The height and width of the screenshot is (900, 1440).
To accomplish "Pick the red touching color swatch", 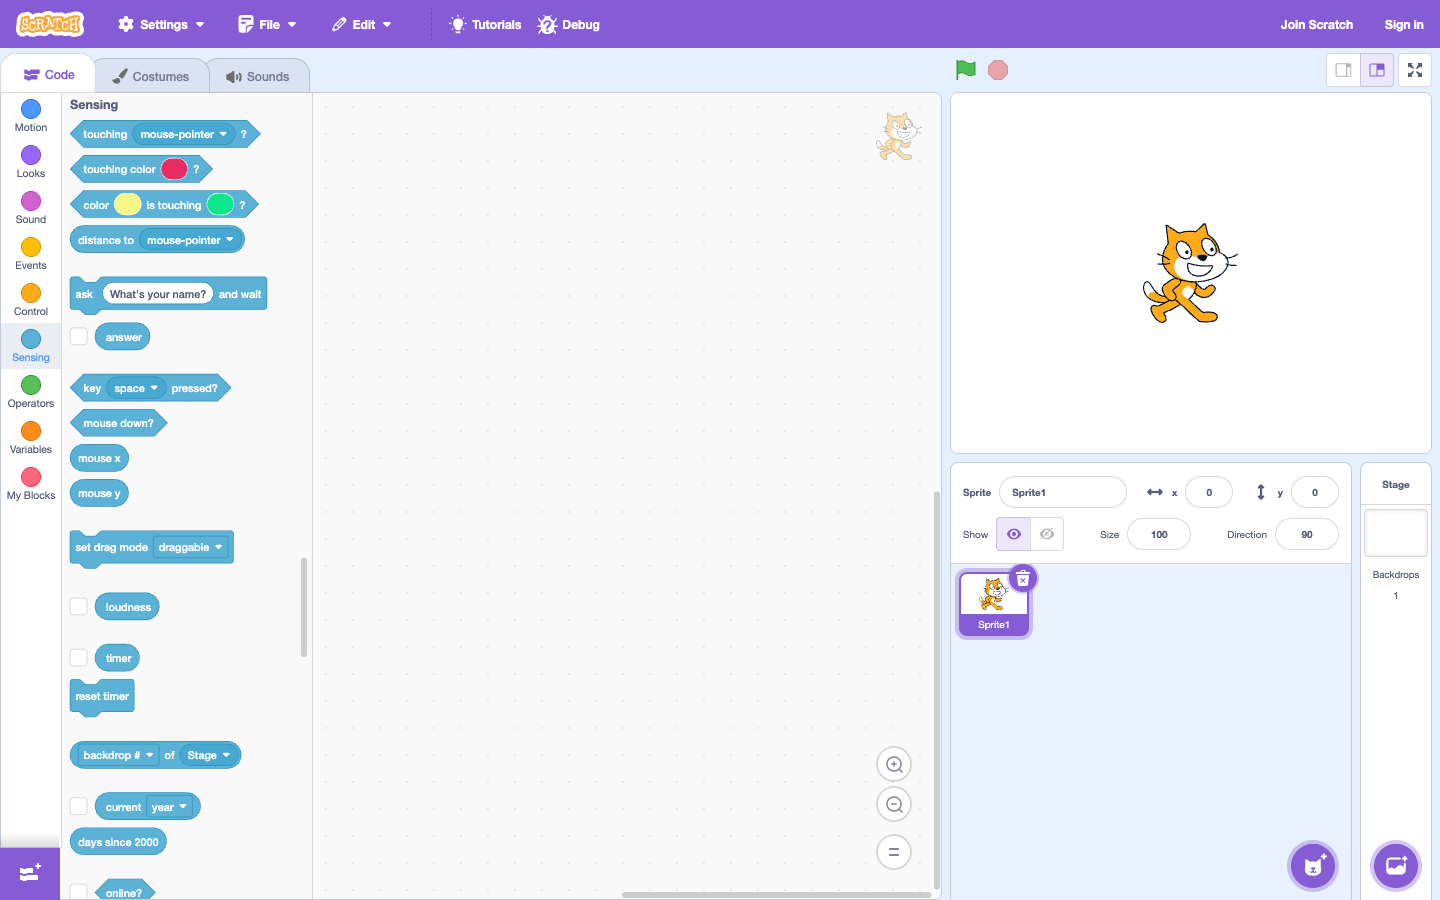I will (x=174, y=169).
